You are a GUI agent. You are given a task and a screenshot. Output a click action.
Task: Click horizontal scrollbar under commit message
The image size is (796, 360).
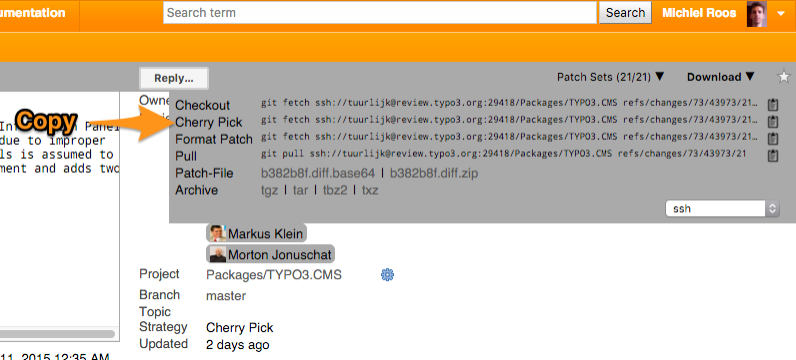pos(57,334)
